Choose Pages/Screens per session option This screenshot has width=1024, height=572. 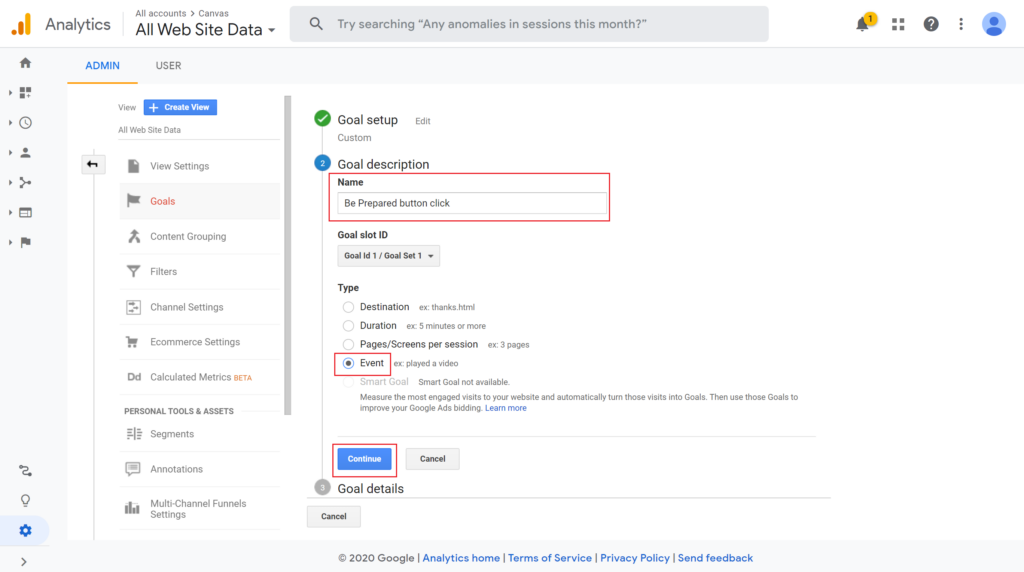click(348, 344)
